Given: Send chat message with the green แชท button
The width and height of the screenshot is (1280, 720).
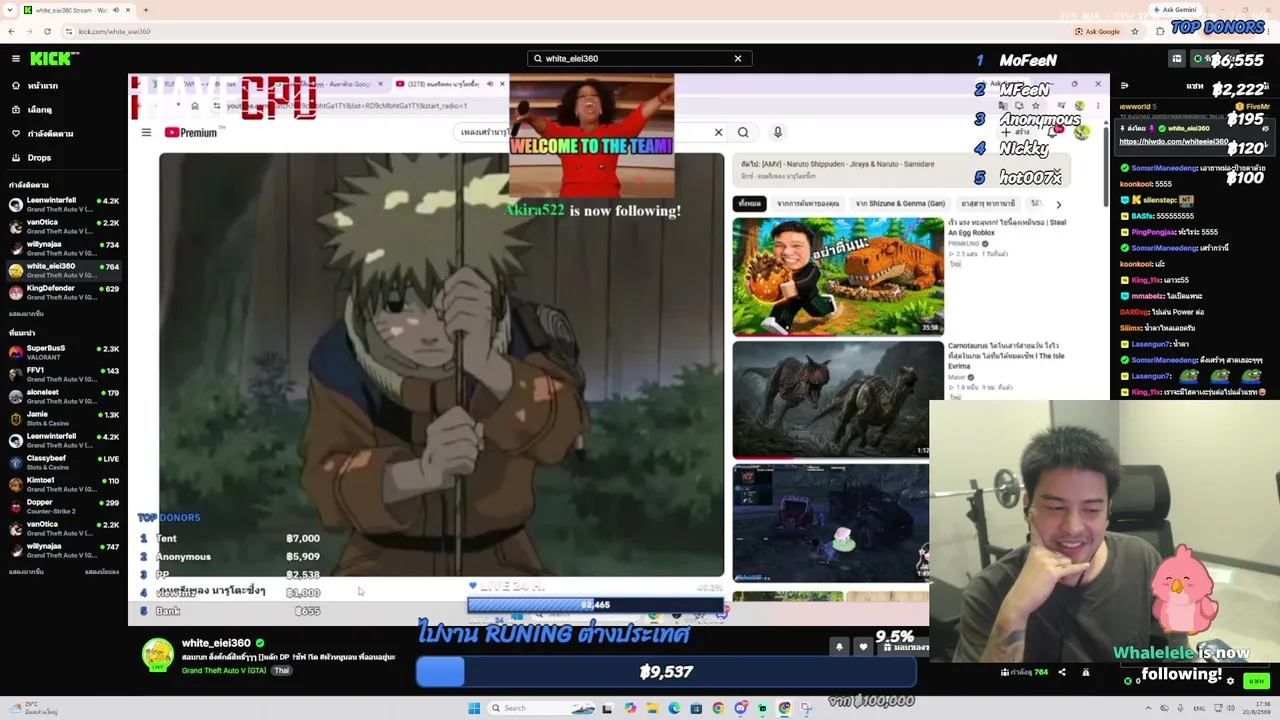Looking at the screenshot, I should pyautogui.click(x=1256, y=681).
